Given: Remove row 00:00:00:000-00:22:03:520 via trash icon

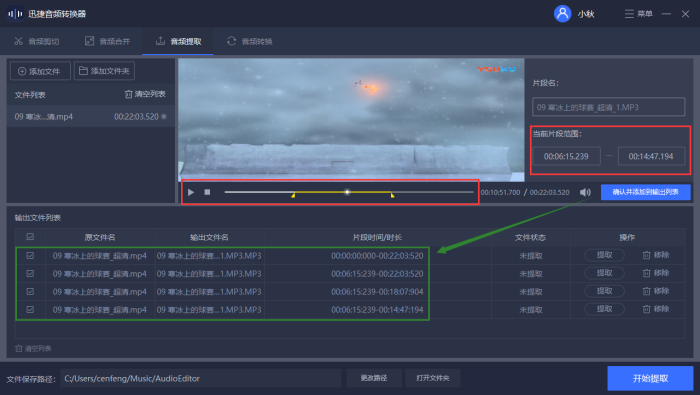Looking at the screenshot, I should coord(646,255).
